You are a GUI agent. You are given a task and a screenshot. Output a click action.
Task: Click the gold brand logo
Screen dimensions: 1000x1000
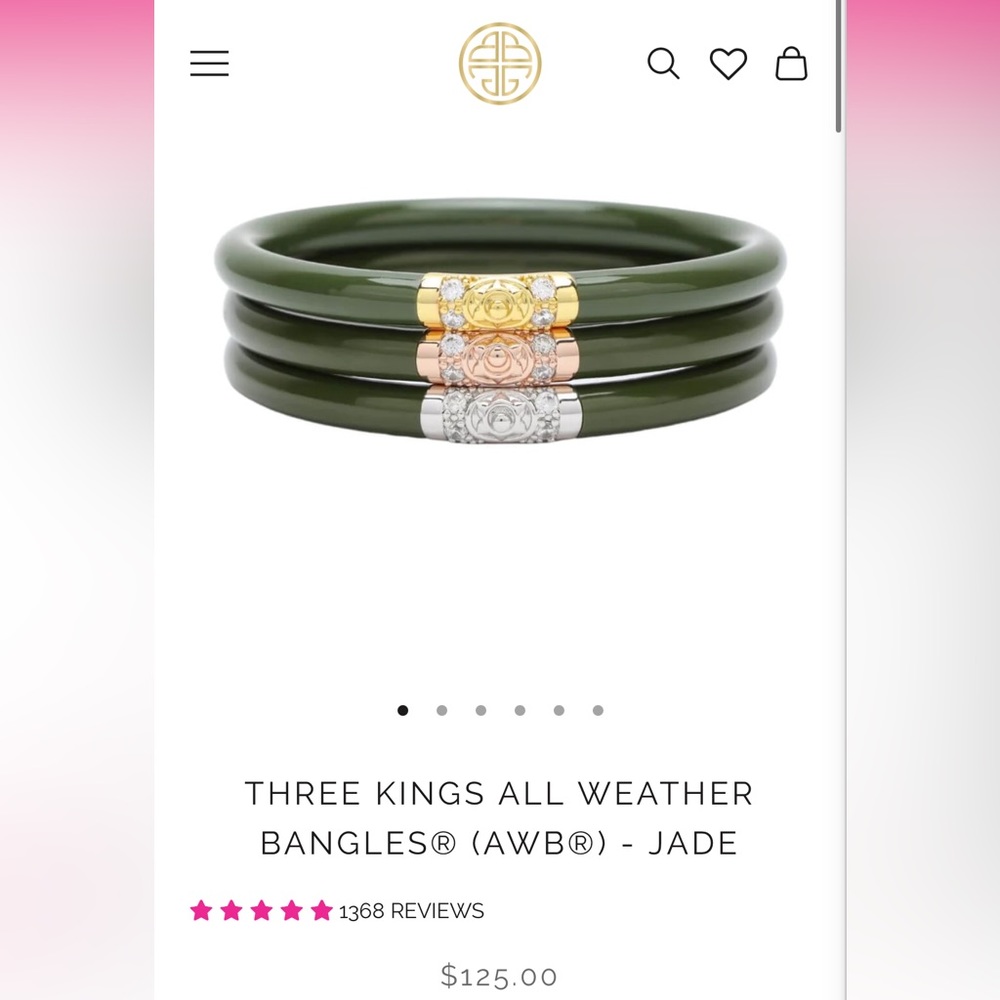click(500, 63)
